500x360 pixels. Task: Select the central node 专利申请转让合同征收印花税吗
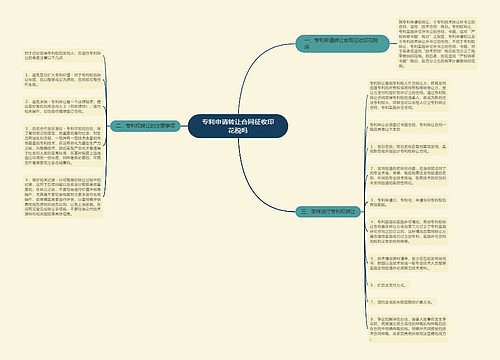click(x=238, y=126)
